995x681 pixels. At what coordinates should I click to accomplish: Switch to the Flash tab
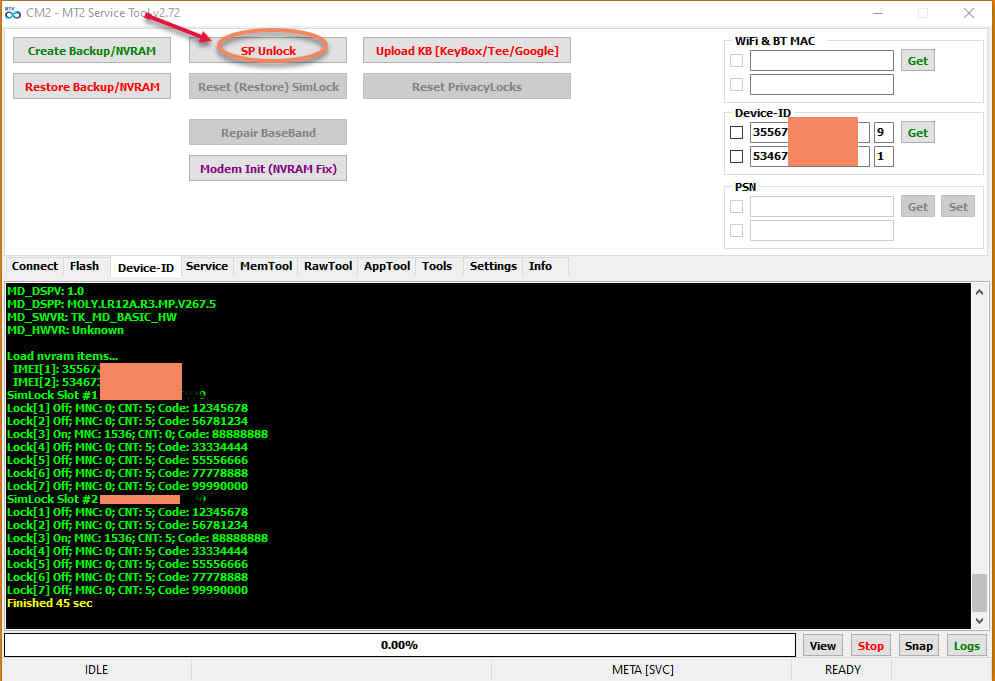pyautogui.click(x=84, y=267)
